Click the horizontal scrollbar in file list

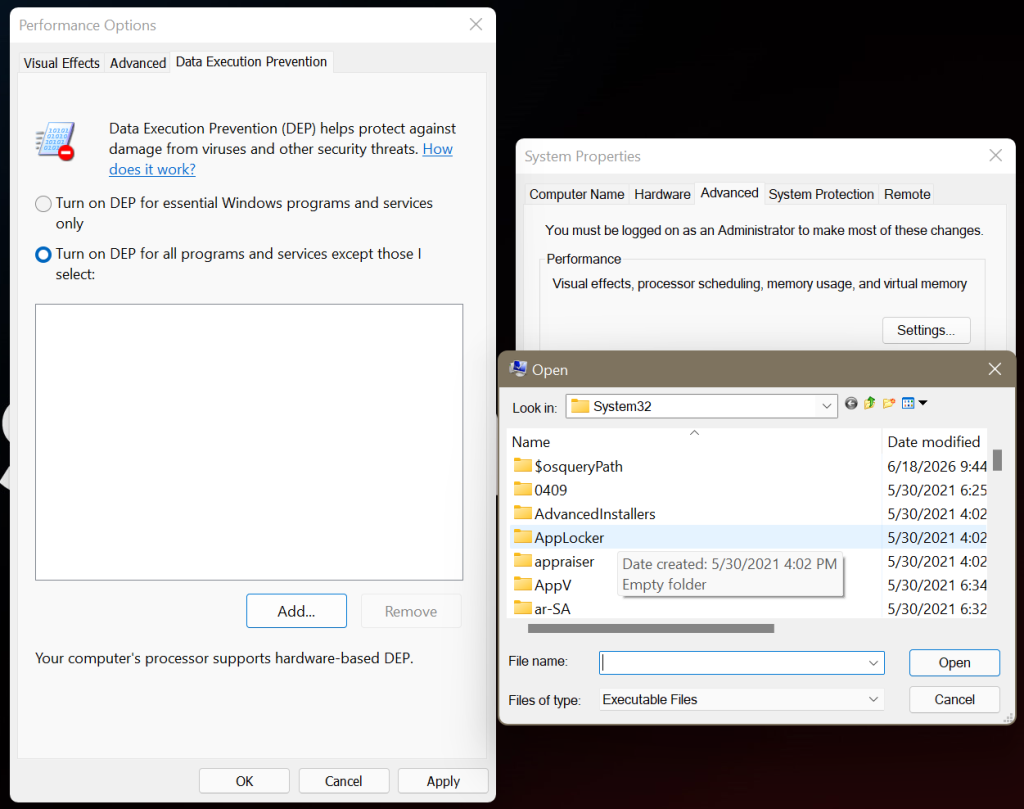pos(650,629)
